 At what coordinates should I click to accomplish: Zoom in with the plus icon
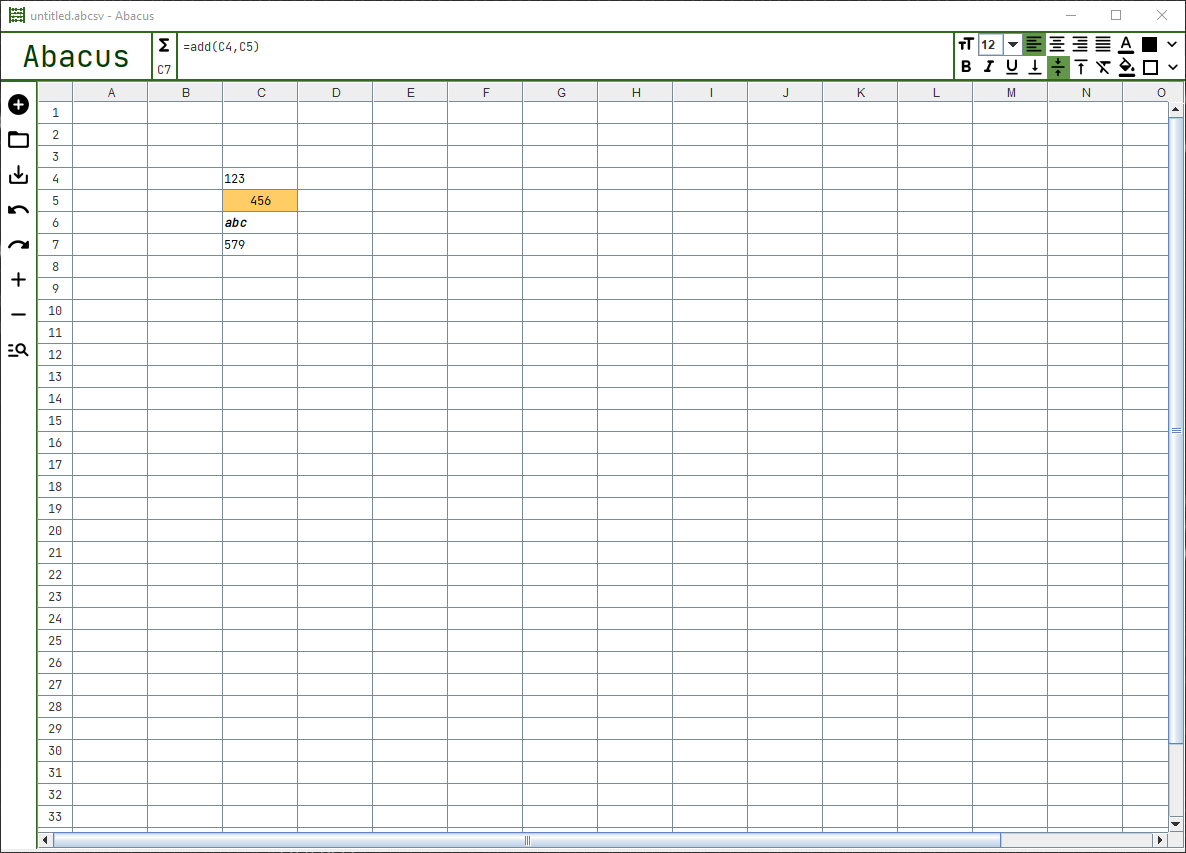pos(18,280)
